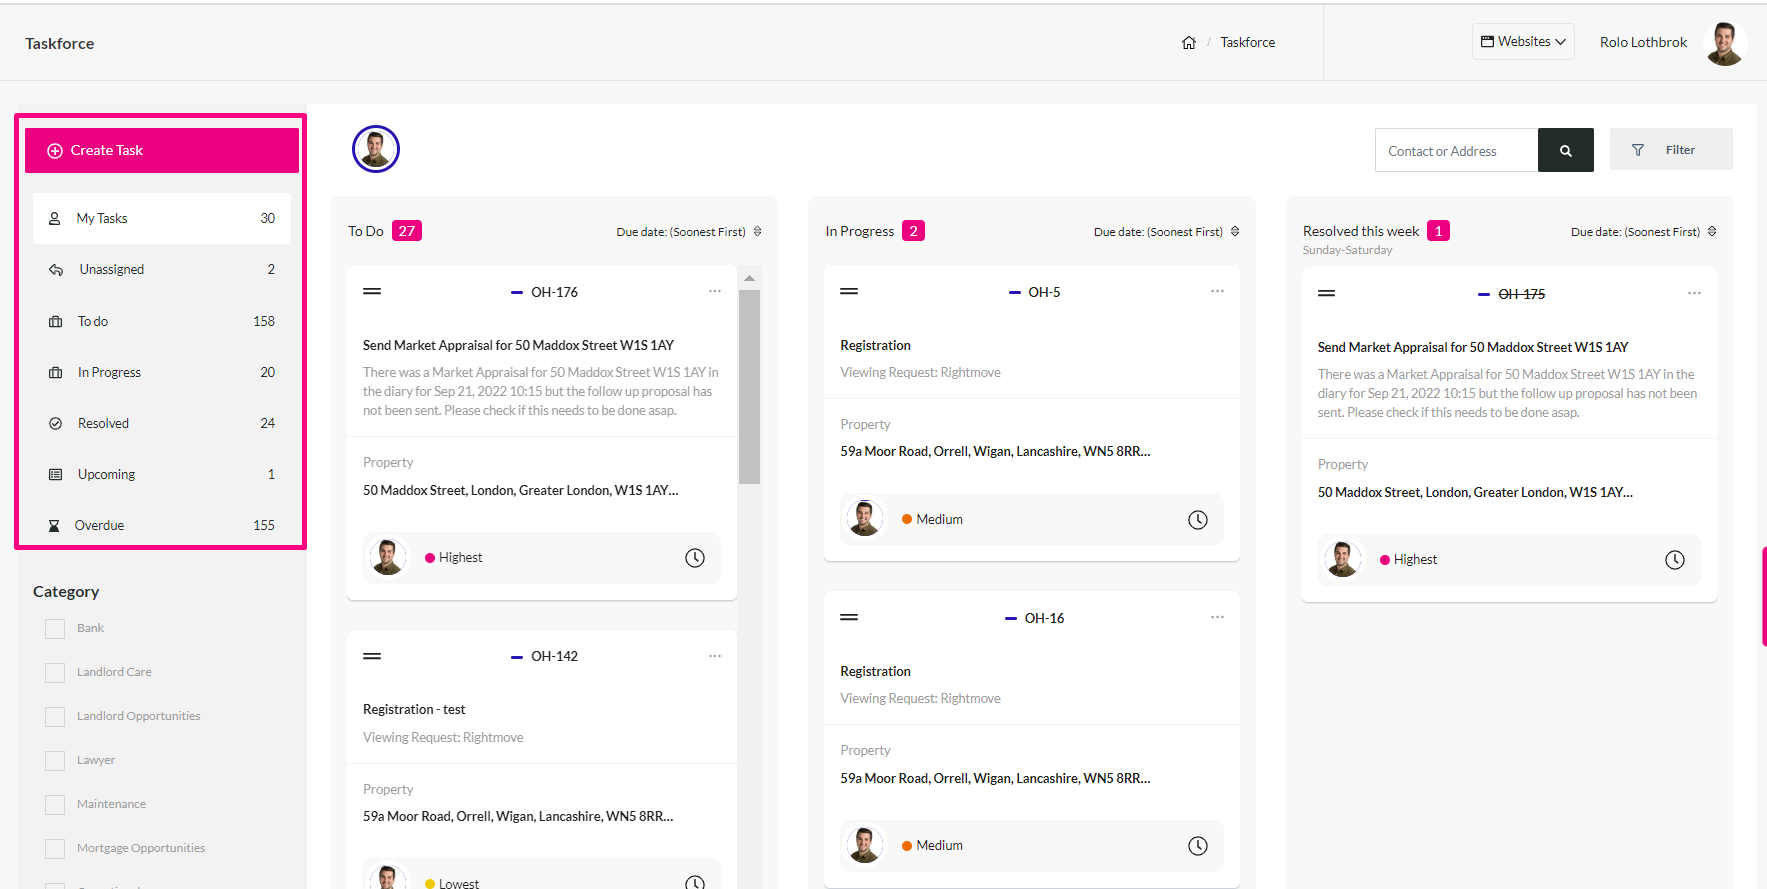This screenshot has width=1767, height=889.
Task: Click the home icon in breadcrumb
Action: pos(1189,43)
